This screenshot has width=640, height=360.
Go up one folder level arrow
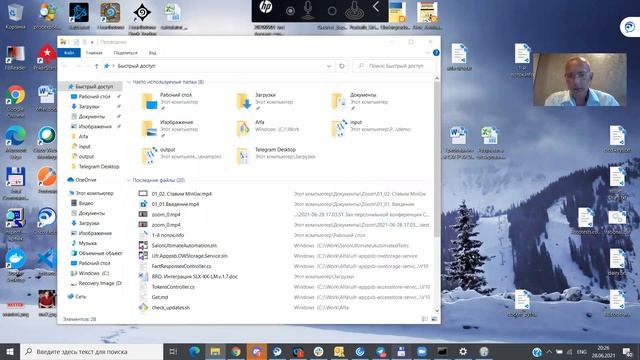[96, 66]
